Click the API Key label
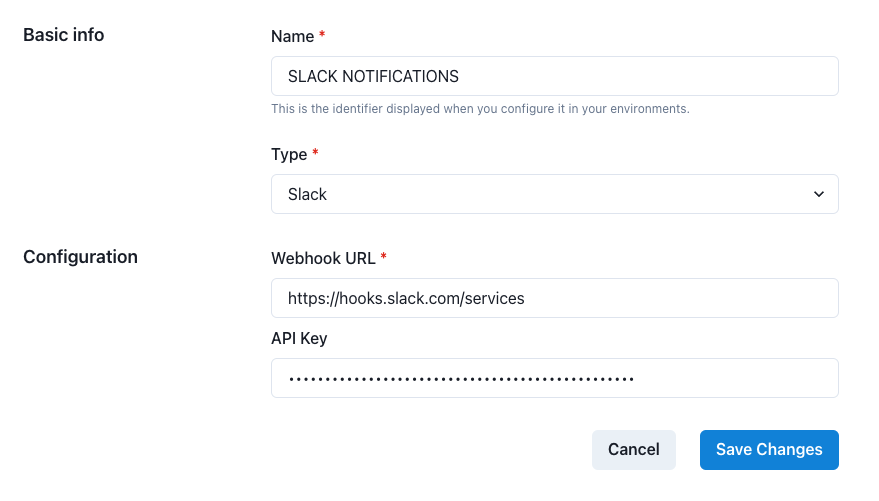The height and width of the screenshot is (501, 879). (x=299, y=338)
